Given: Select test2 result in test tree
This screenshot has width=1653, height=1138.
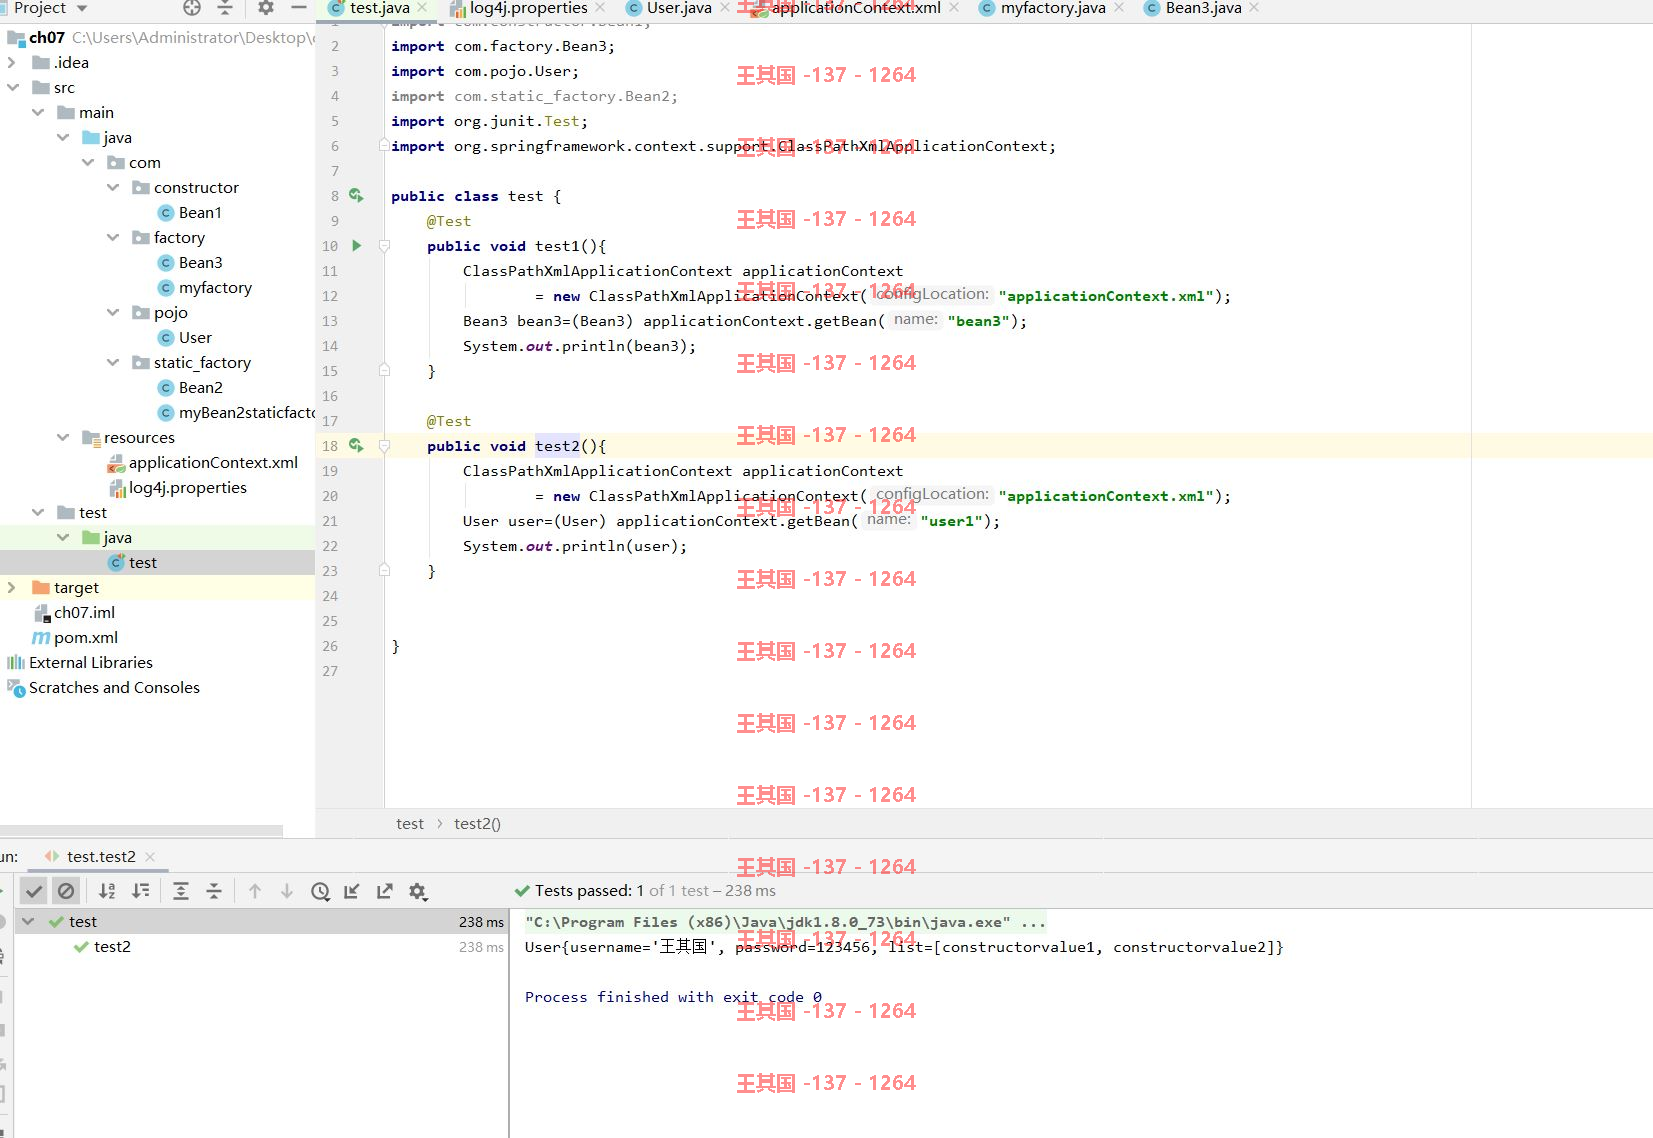Looking at the screenshot, I should pos(112,946).
